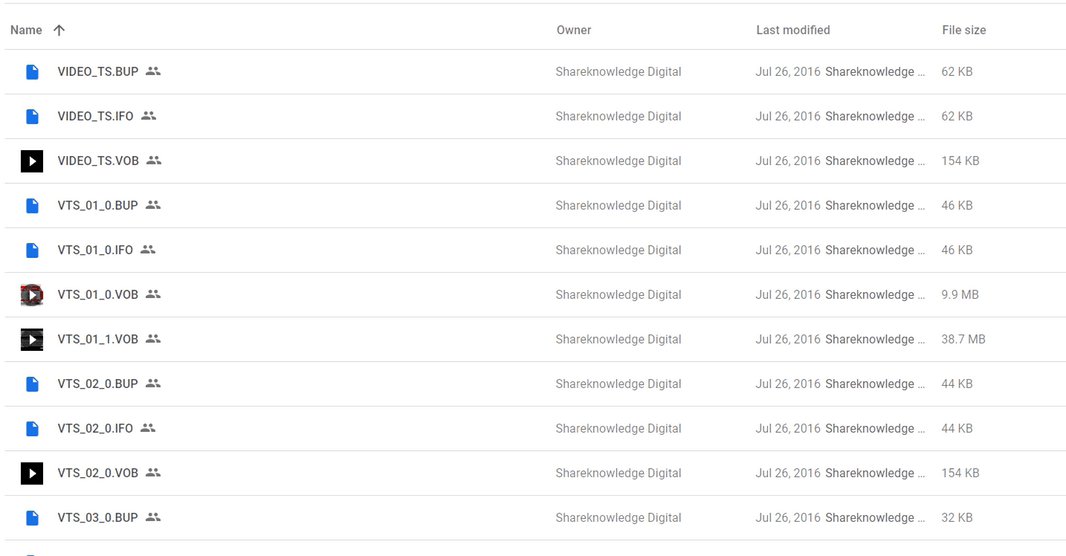Click the Last modified column header
Viewport: 1066px width, 556px height.
pyautogui.click(x=793, y=30)
